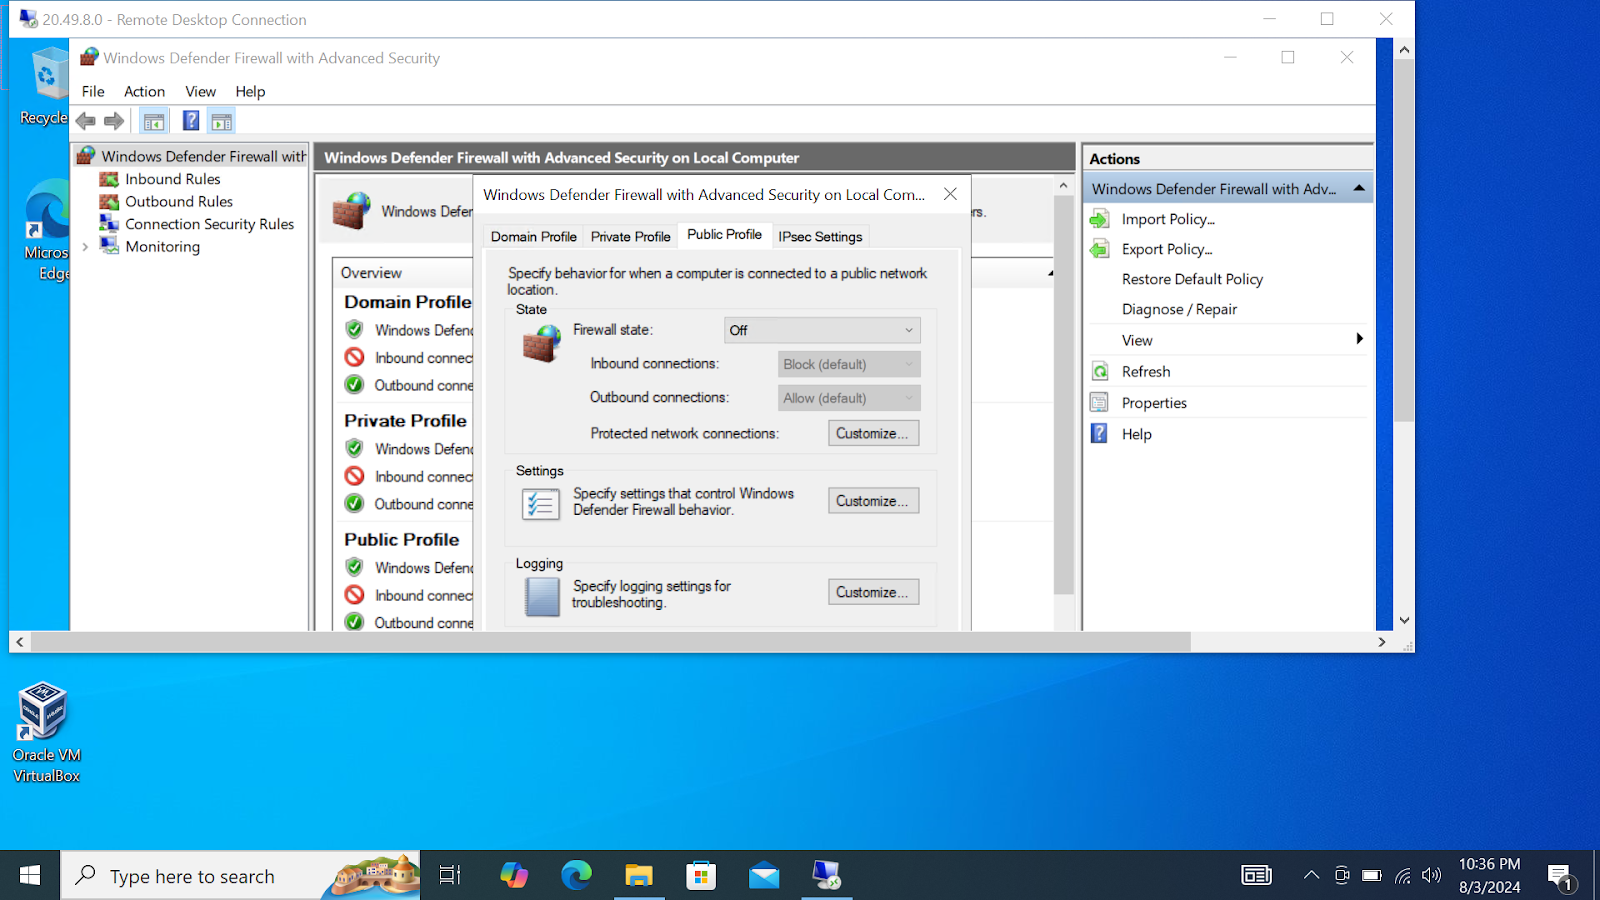Click Customize for Settings section

pyautogui.click(x=873, y=501)
